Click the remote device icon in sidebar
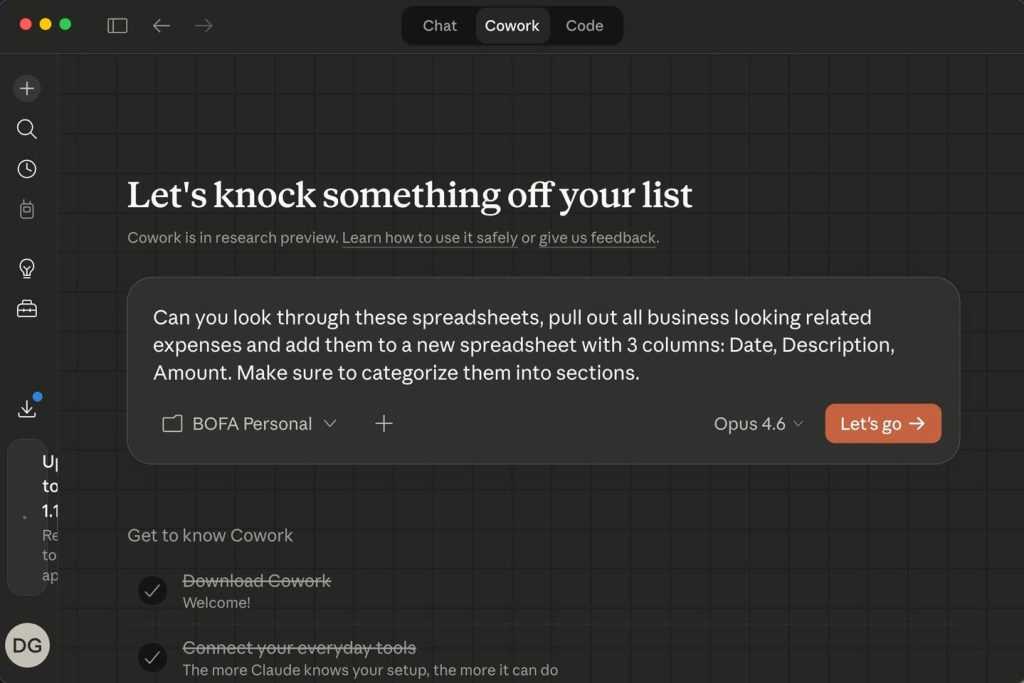The image size is (1024, 683). (x=27, y=209)
